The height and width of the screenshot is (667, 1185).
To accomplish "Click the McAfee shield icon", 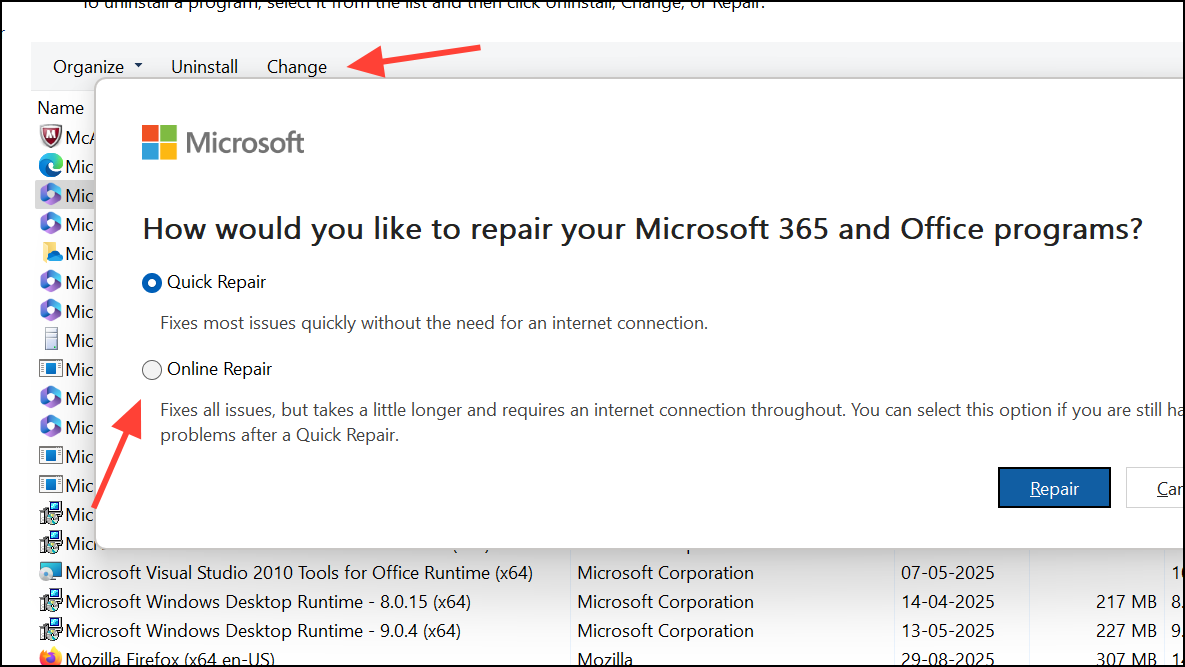I will 51,137.
